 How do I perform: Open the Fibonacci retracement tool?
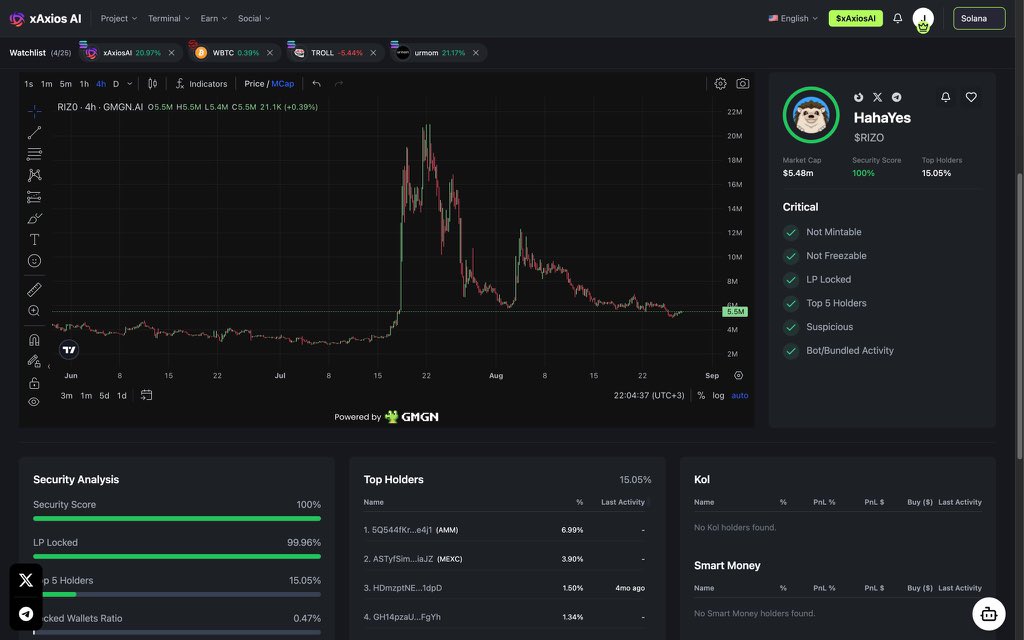click(34, 154)
